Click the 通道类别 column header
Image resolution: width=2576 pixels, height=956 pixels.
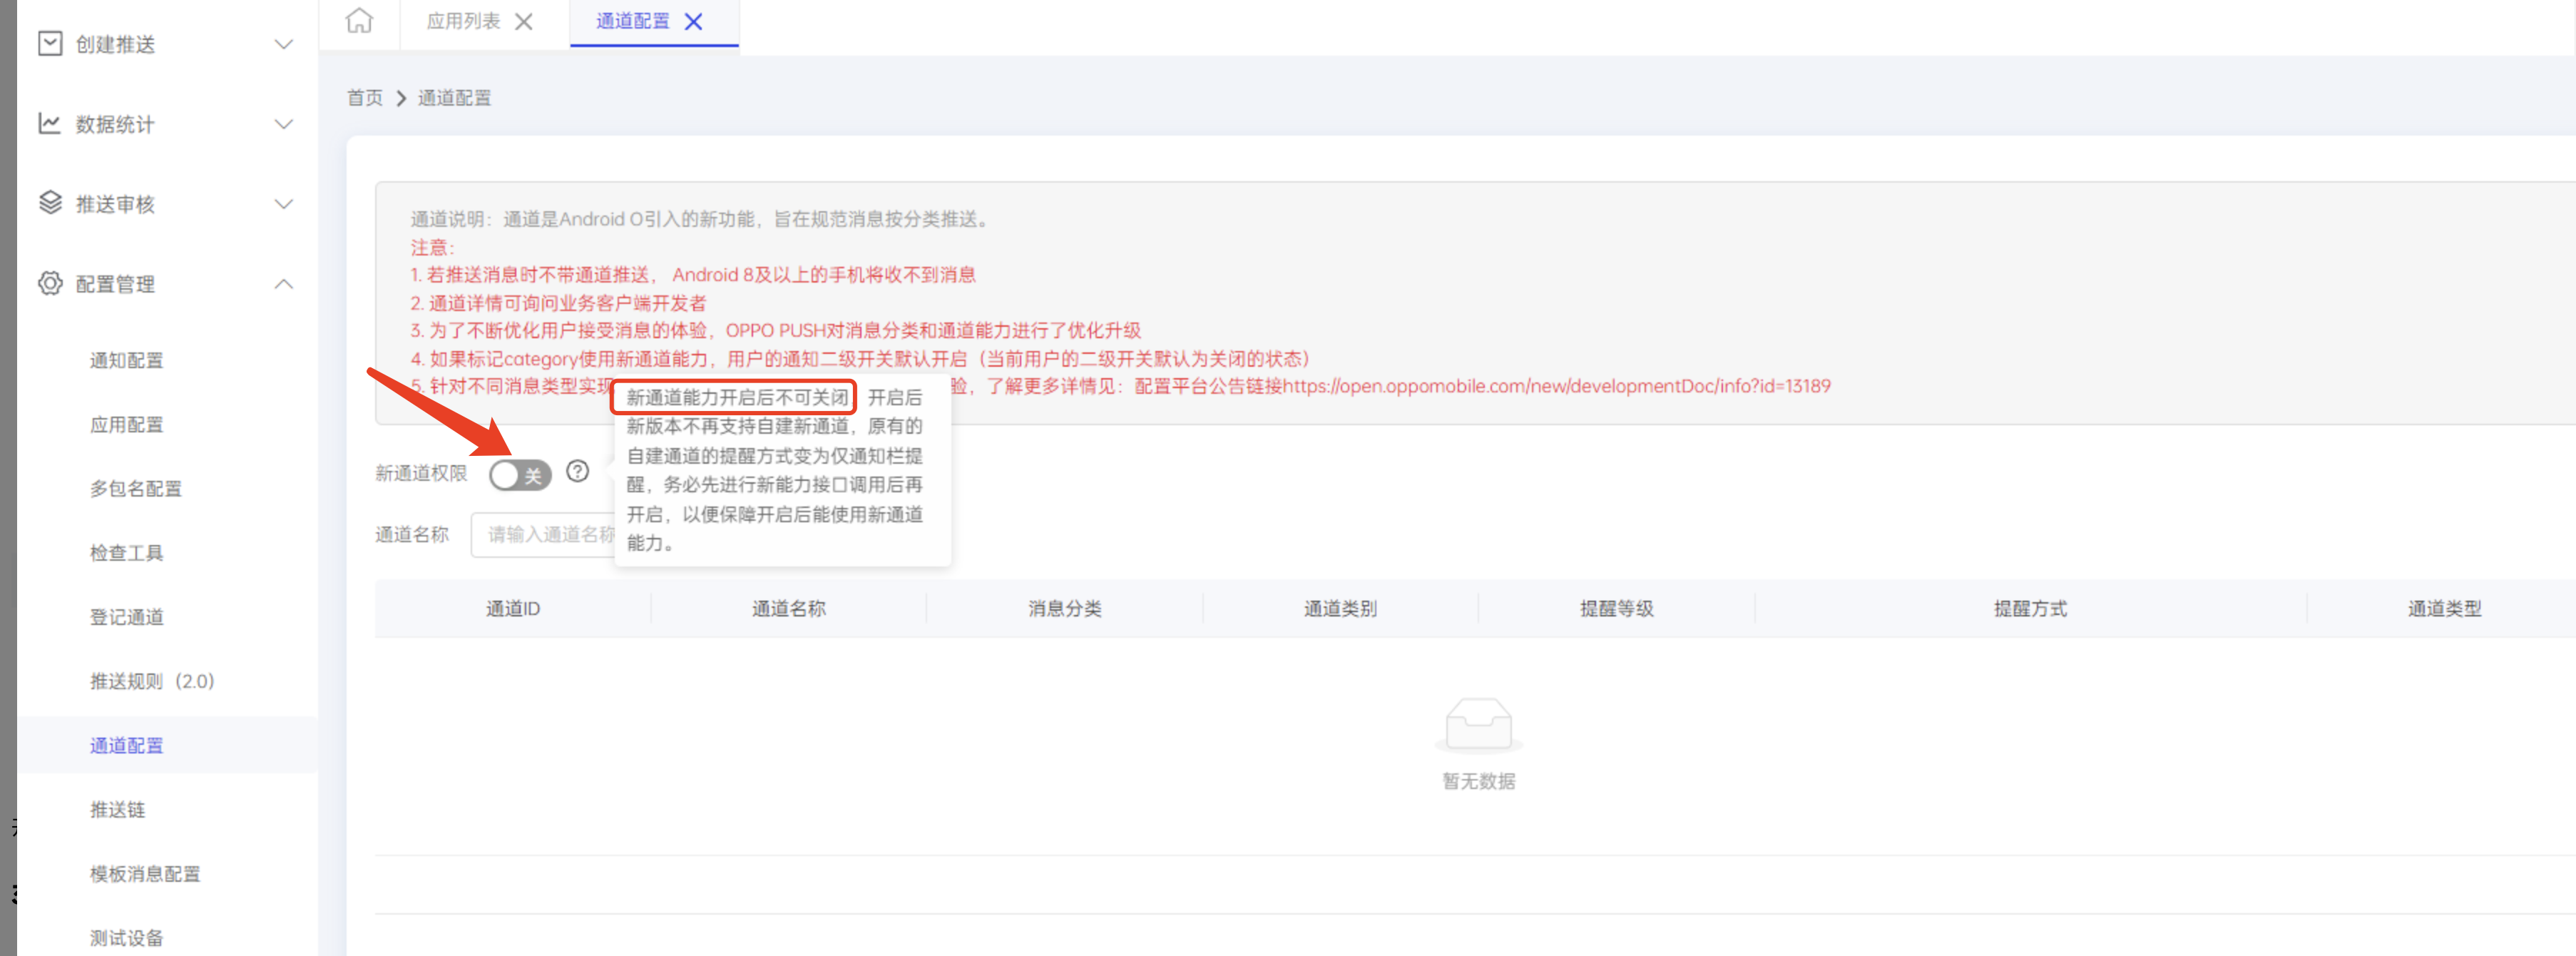1340,608
